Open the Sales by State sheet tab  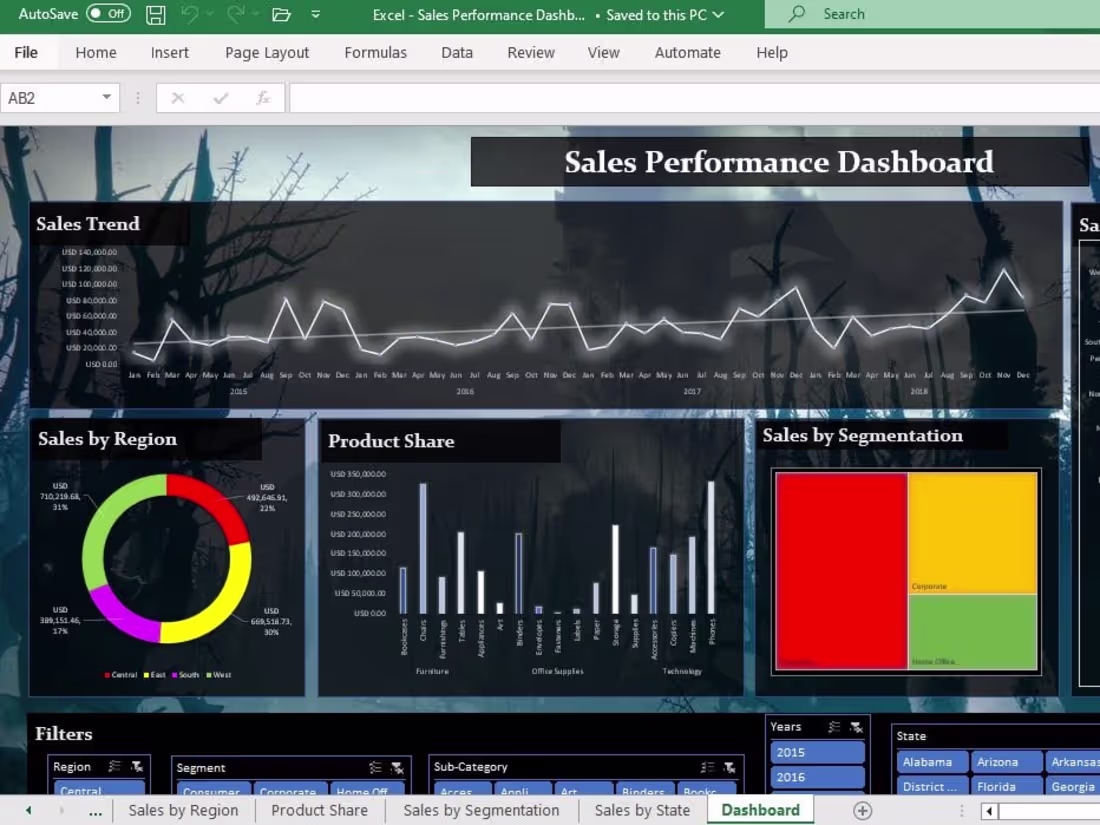(x=642, y=810)
